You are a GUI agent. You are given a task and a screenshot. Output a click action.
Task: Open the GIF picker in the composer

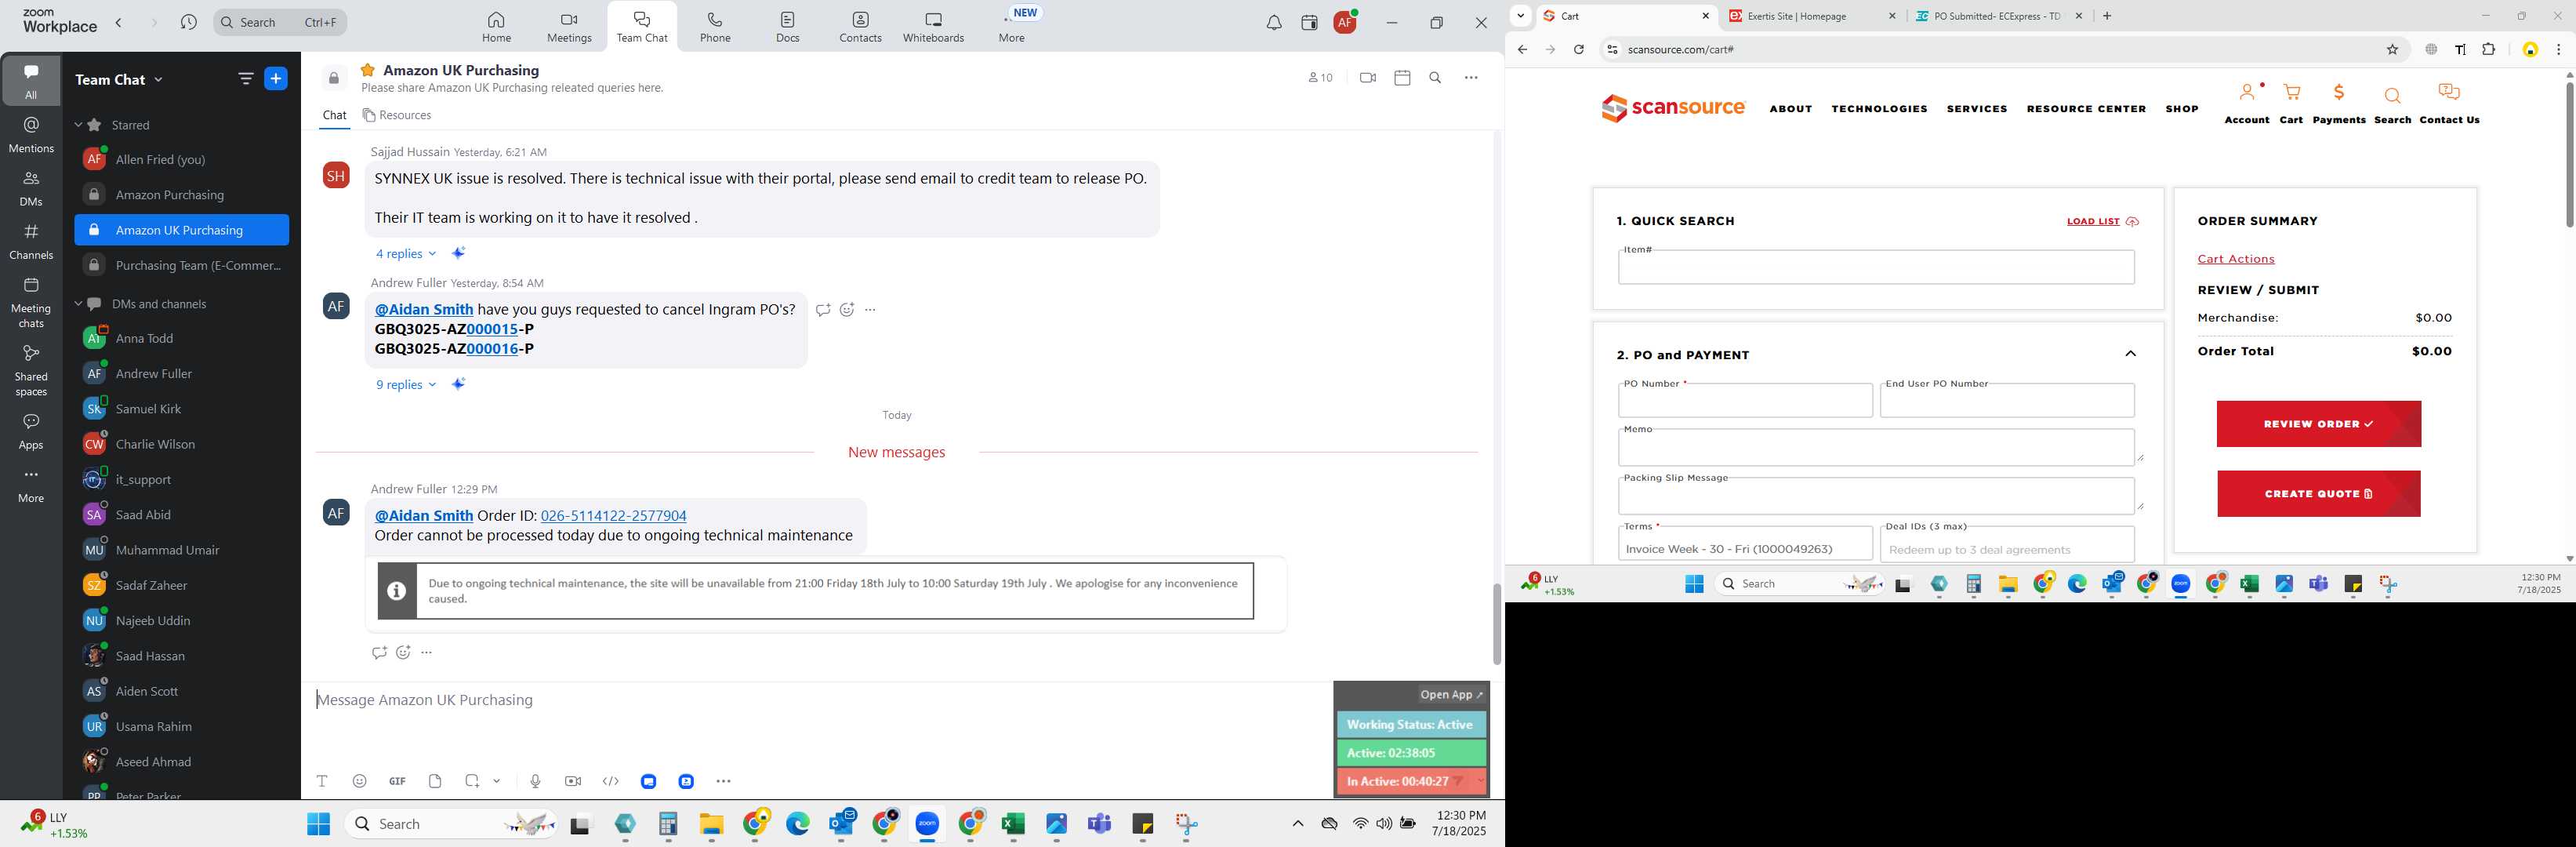pos(397,781)
